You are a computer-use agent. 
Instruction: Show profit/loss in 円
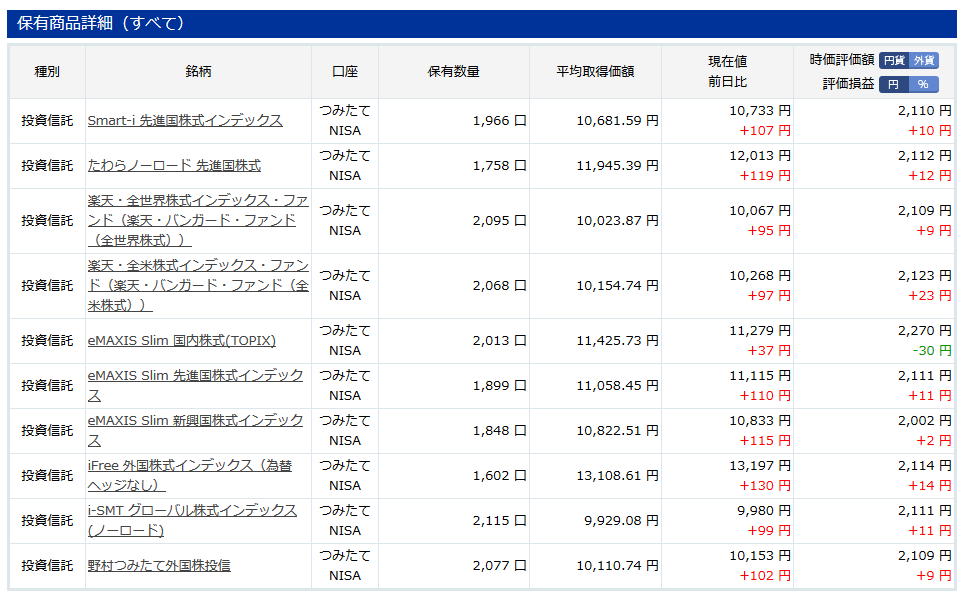point(894,84)
